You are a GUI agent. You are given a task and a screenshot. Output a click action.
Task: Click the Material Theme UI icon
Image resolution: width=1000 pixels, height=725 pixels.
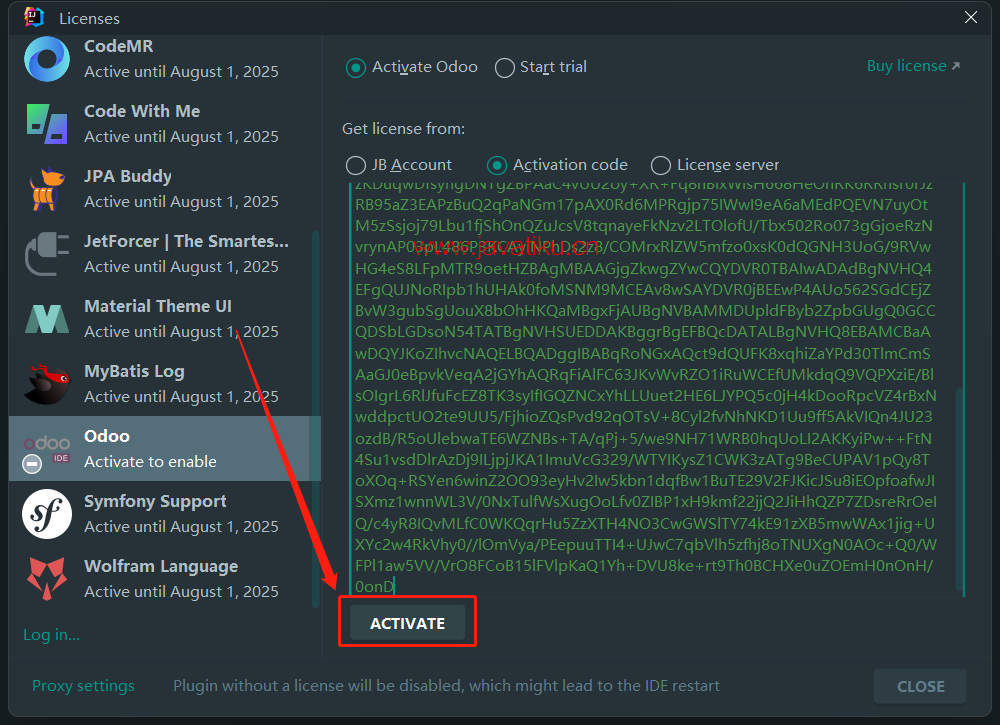click(47, 319)
